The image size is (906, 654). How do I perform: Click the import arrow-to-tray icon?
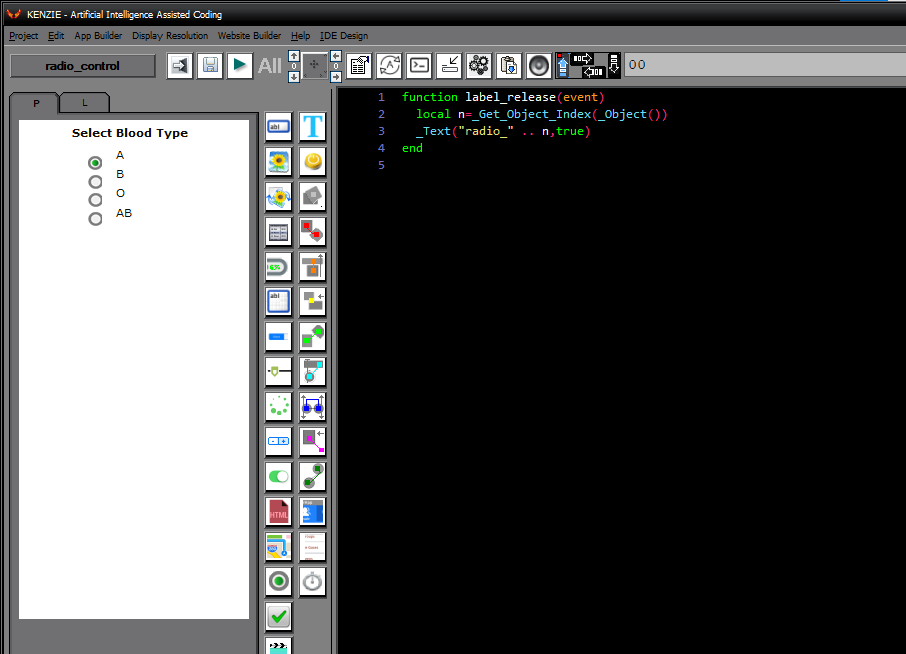[x=450, y=65]
